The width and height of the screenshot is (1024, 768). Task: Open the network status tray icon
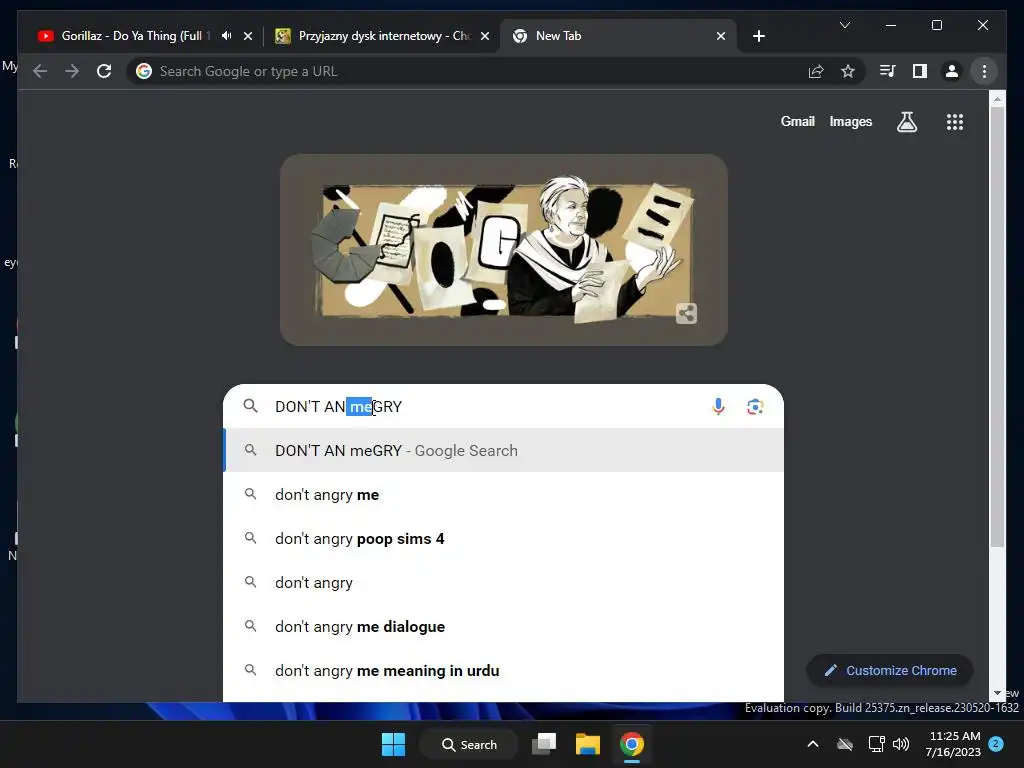coord(876,744)
